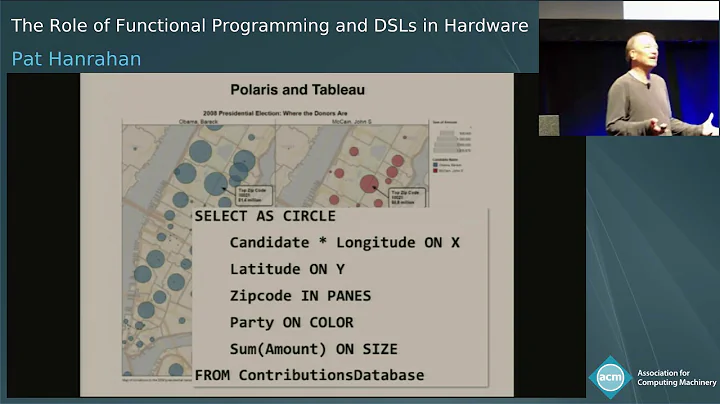Screen dimensions: 720x404
Task: Click the speaker video thumbnail
Action: point(629,68)
